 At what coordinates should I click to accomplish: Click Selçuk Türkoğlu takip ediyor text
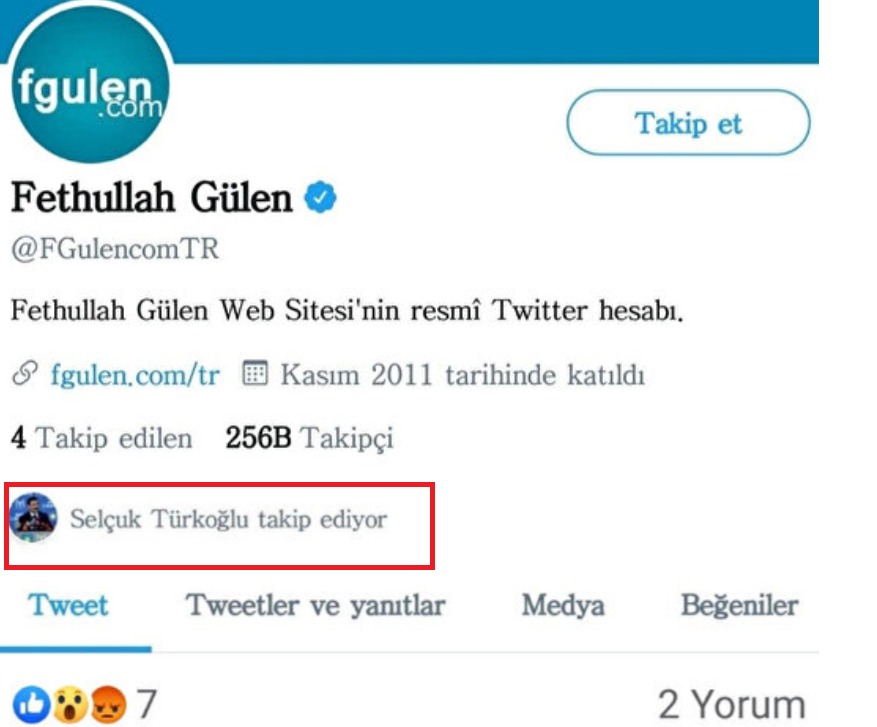pyautogui.click(x=228, y=519)
